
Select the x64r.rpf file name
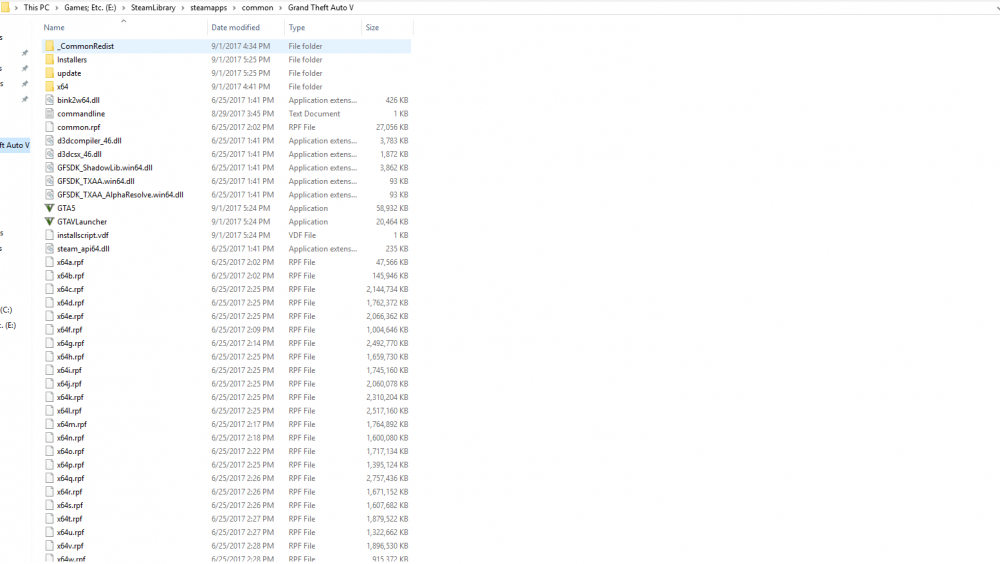70,492
